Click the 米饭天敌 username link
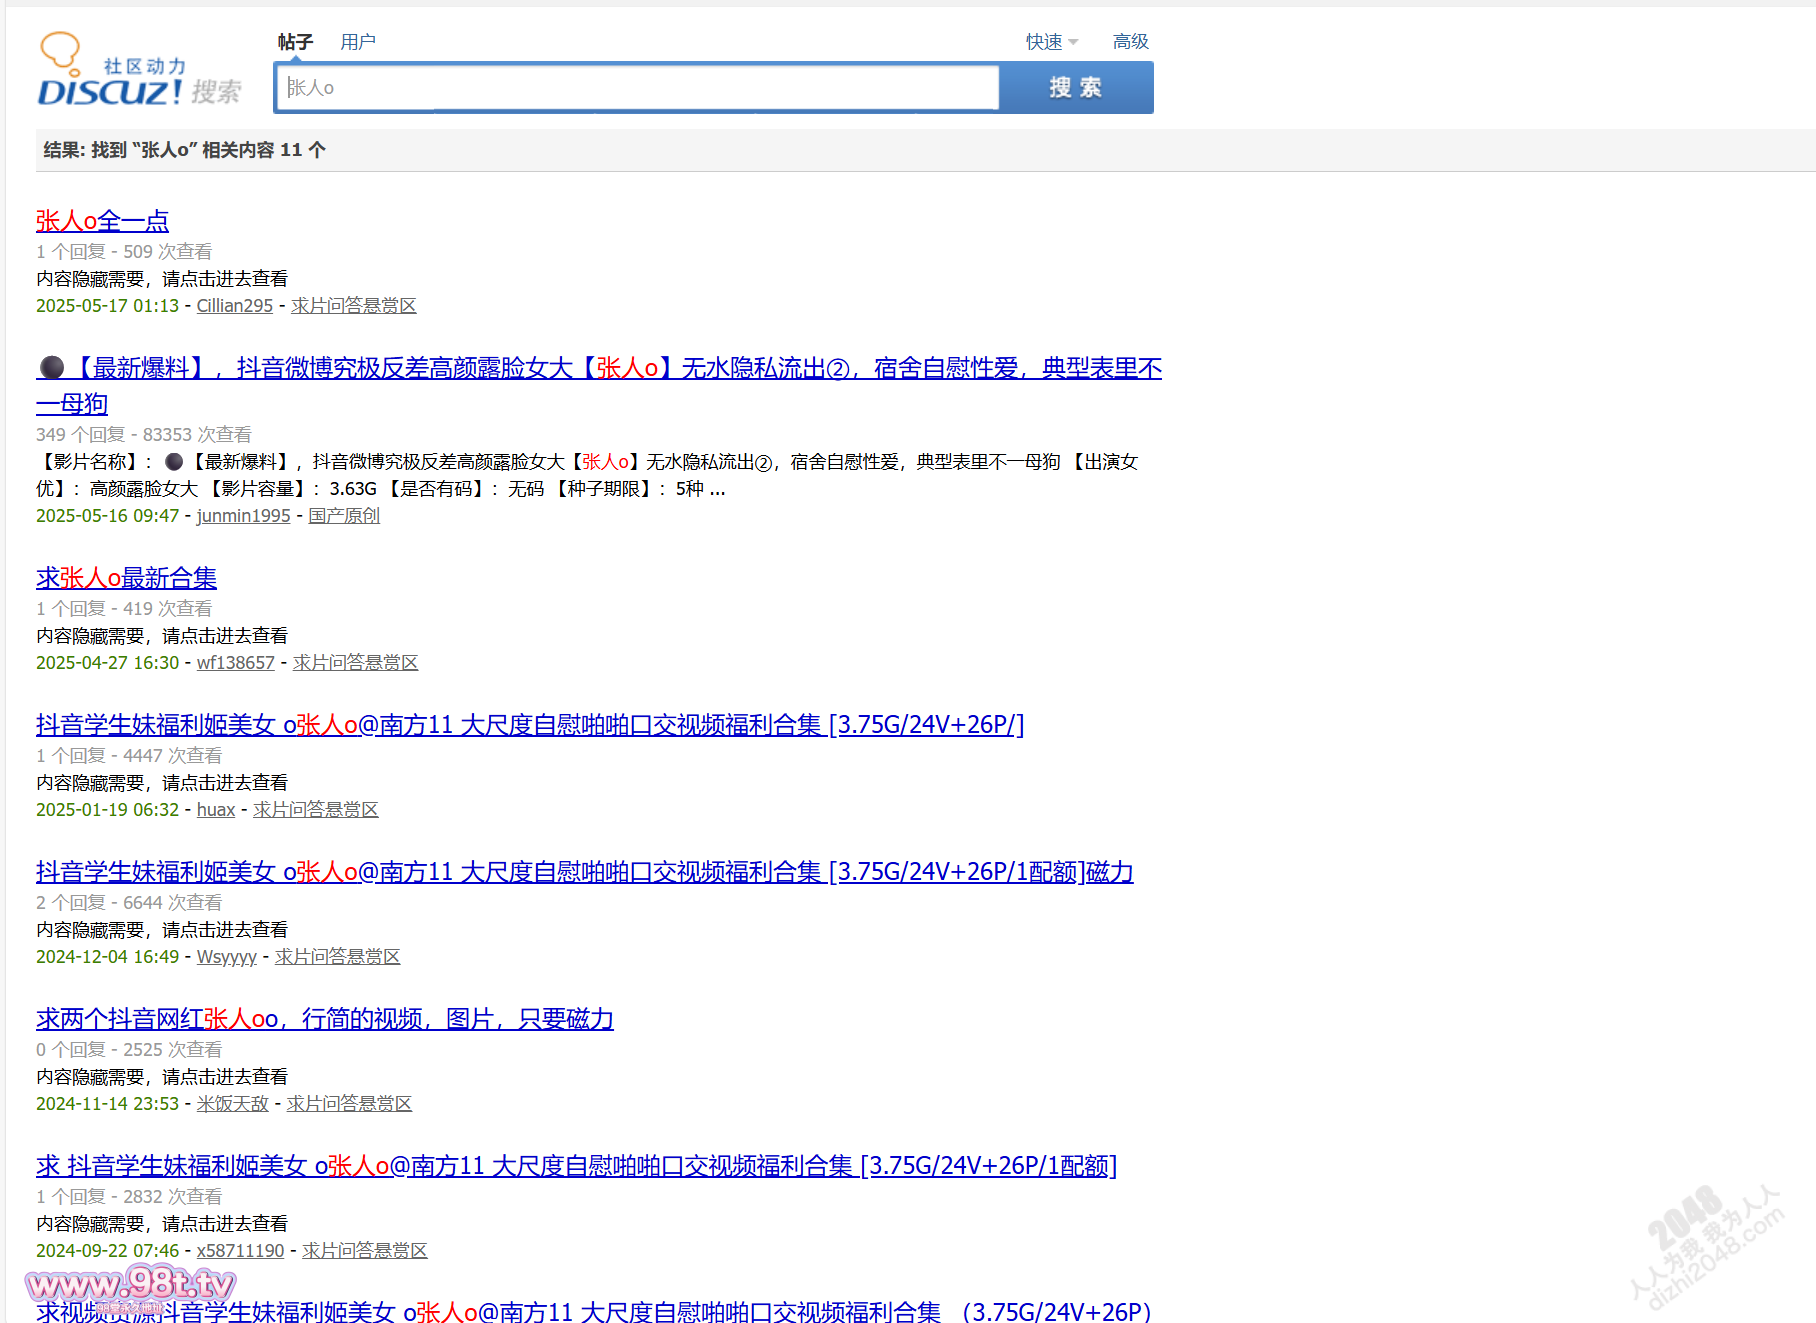 tap(231, 1103)
